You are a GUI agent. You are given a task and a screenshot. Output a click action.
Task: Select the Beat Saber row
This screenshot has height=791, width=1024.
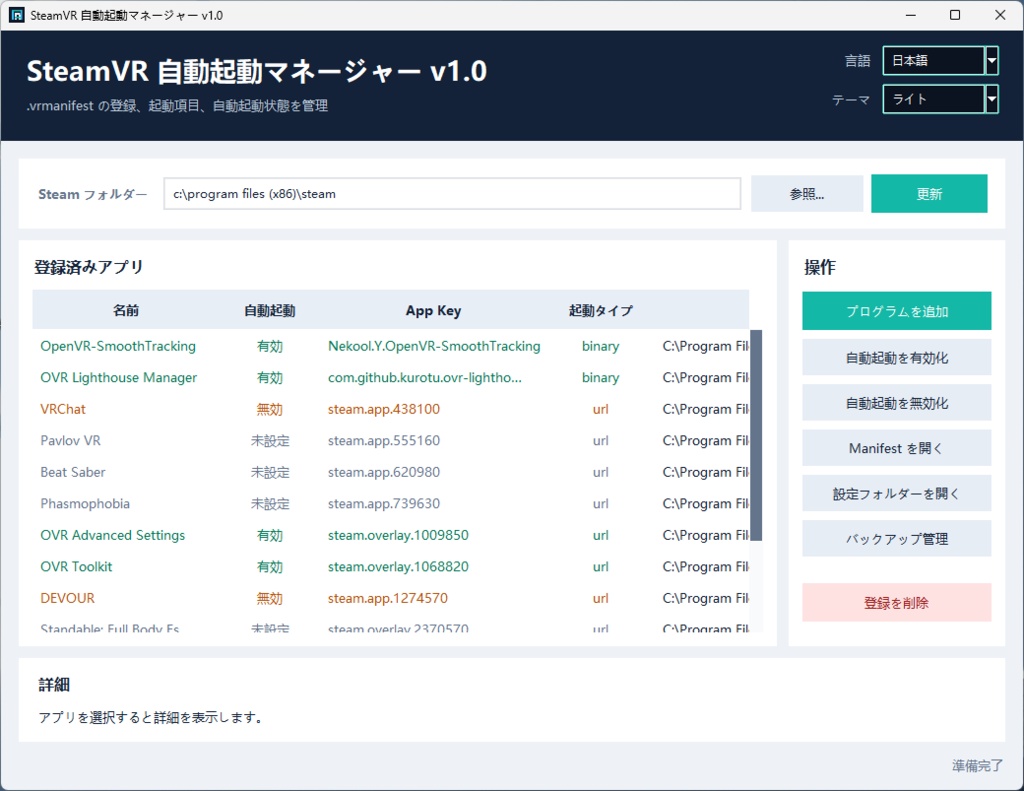click(x=391, y=472)
